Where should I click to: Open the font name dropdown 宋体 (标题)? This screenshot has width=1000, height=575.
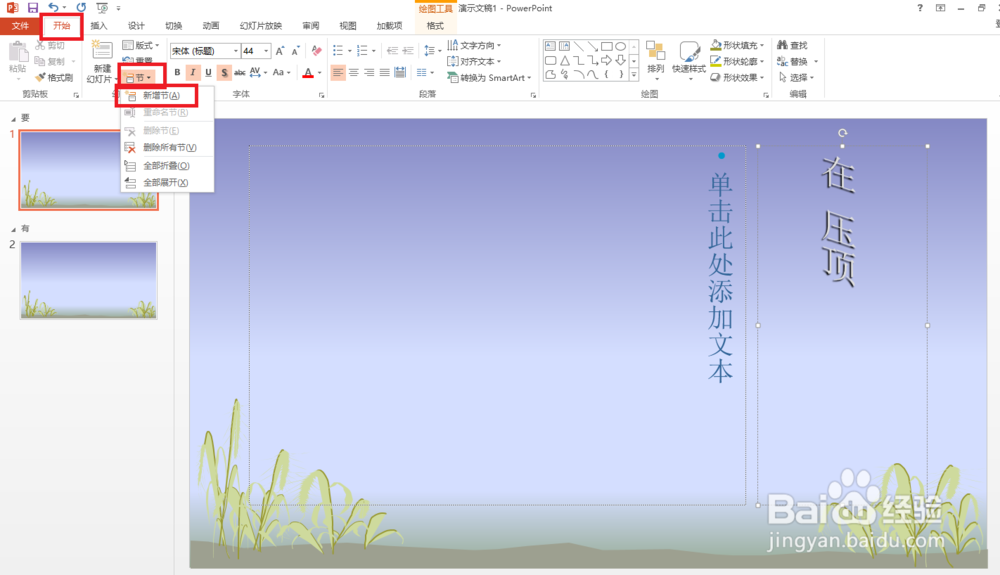(x=235, y=51)
